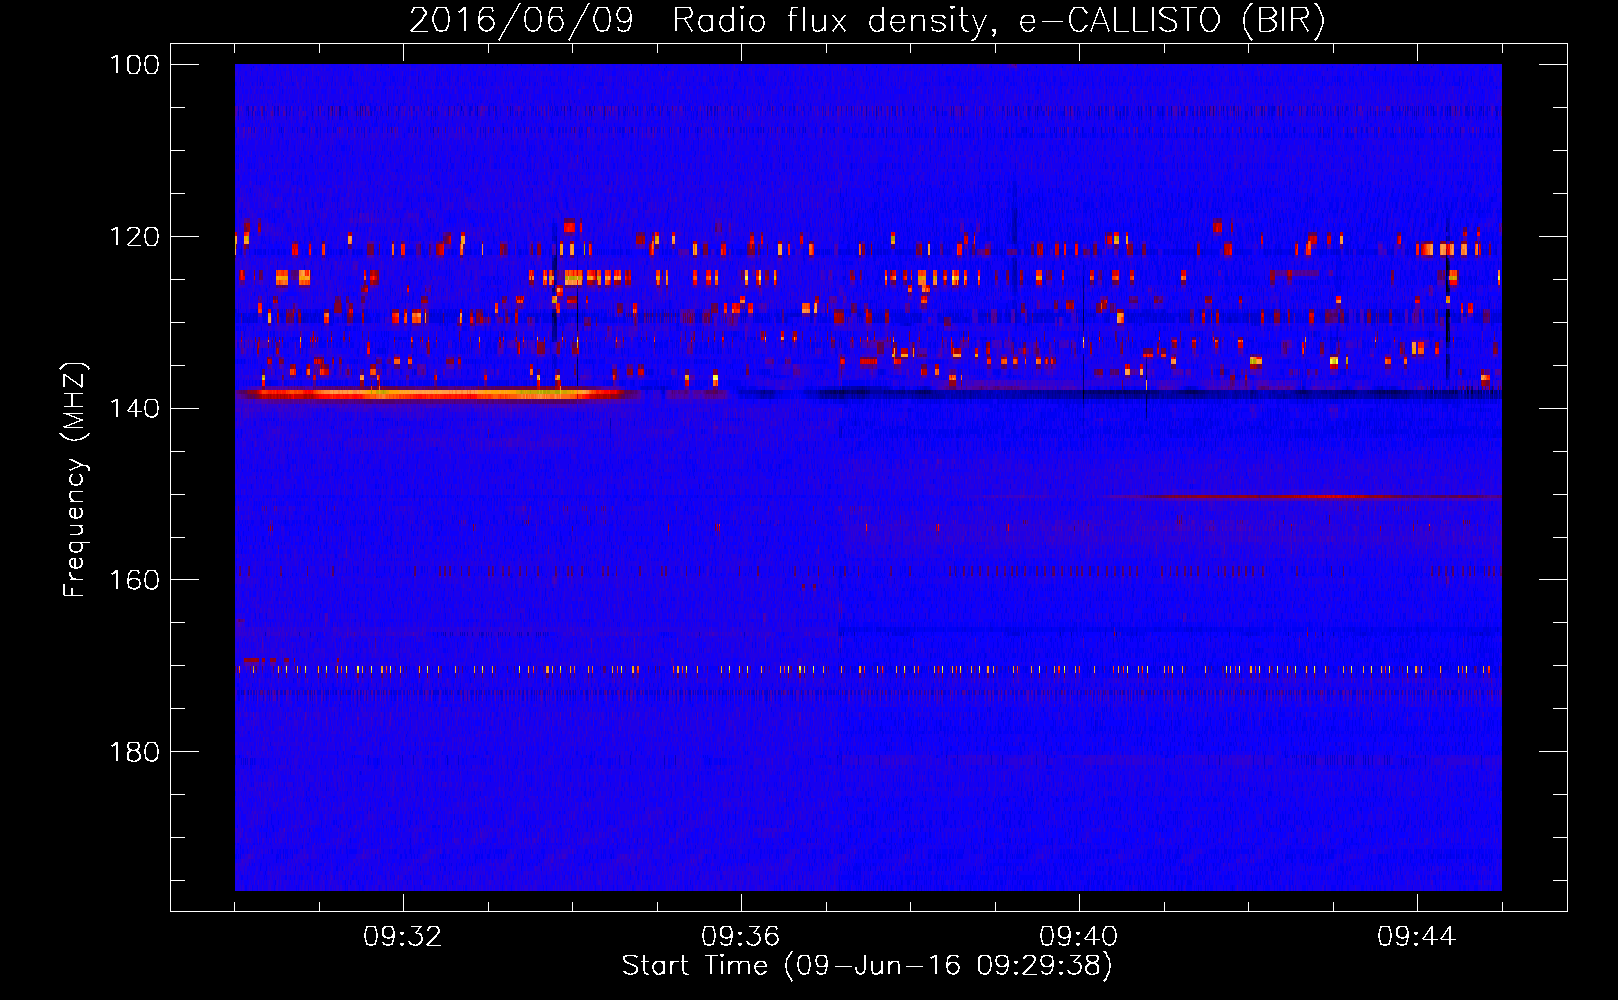Image resolution: width=1618 pixels, height=1000 pixels.
Task: Click the 09:40 time tick label
Action: click(1079, 937)
